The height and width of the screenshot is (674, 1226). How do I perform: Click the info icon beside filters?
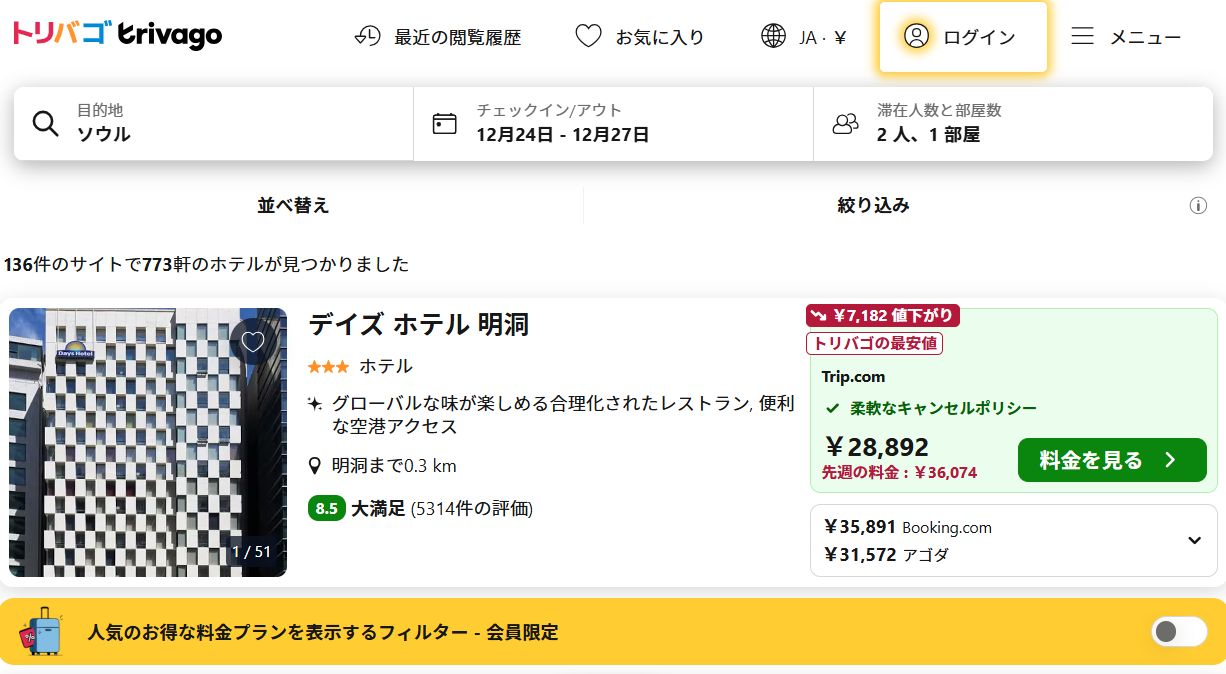1198,206
